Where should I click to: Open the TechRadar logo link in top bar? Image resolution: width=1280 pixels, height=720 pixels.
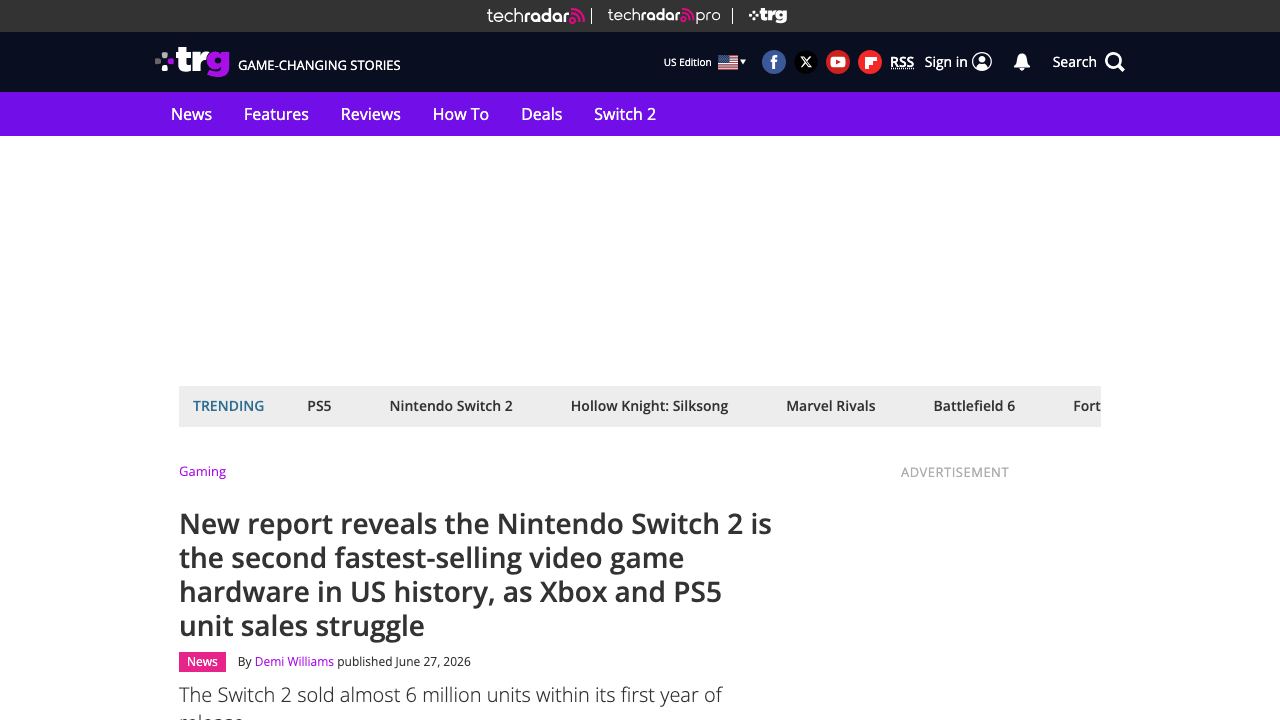point(535,15)
